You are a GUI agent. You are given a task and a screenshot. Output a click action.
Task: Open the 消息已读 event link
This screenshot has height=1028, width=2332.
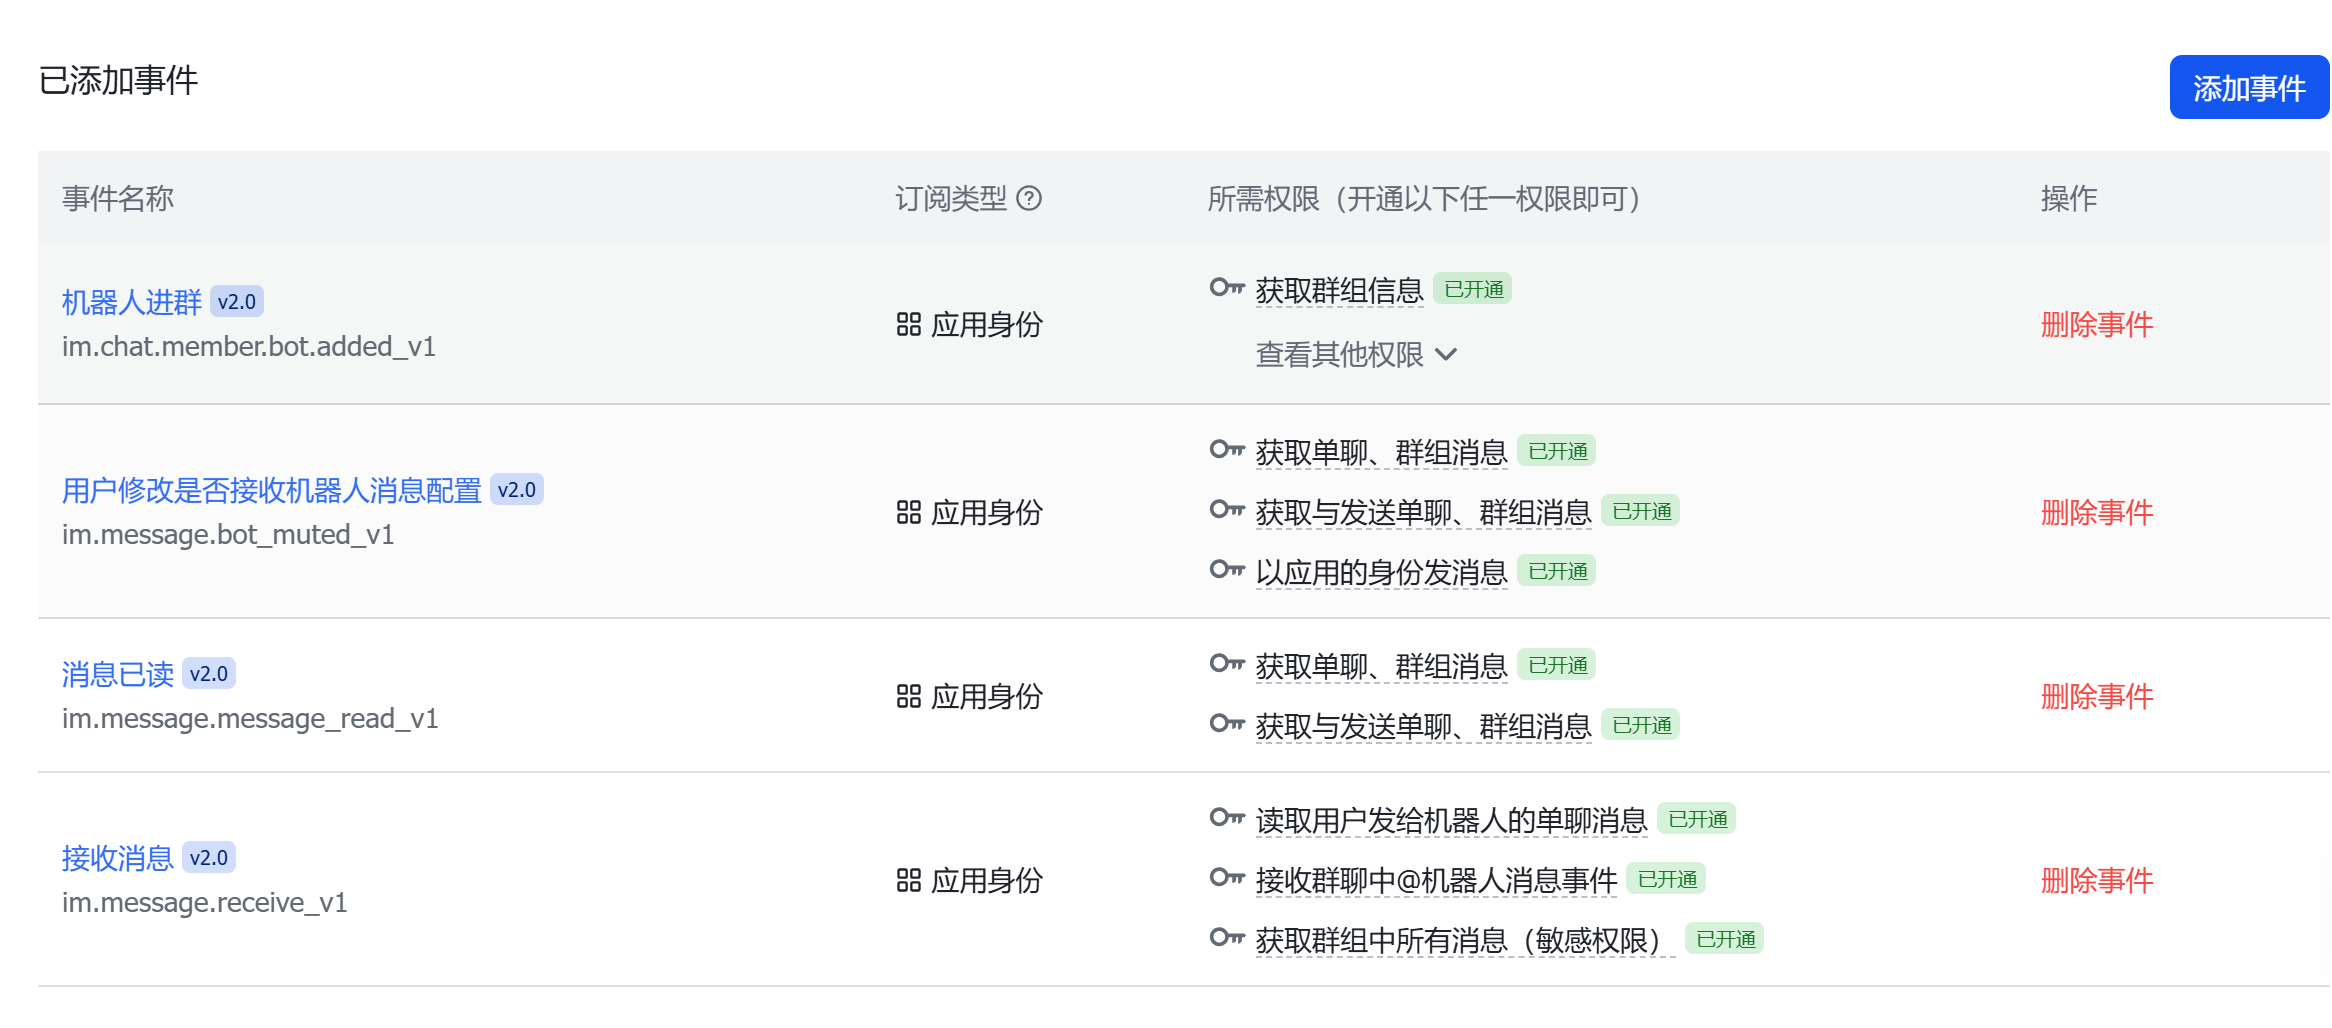pos(118,674)
